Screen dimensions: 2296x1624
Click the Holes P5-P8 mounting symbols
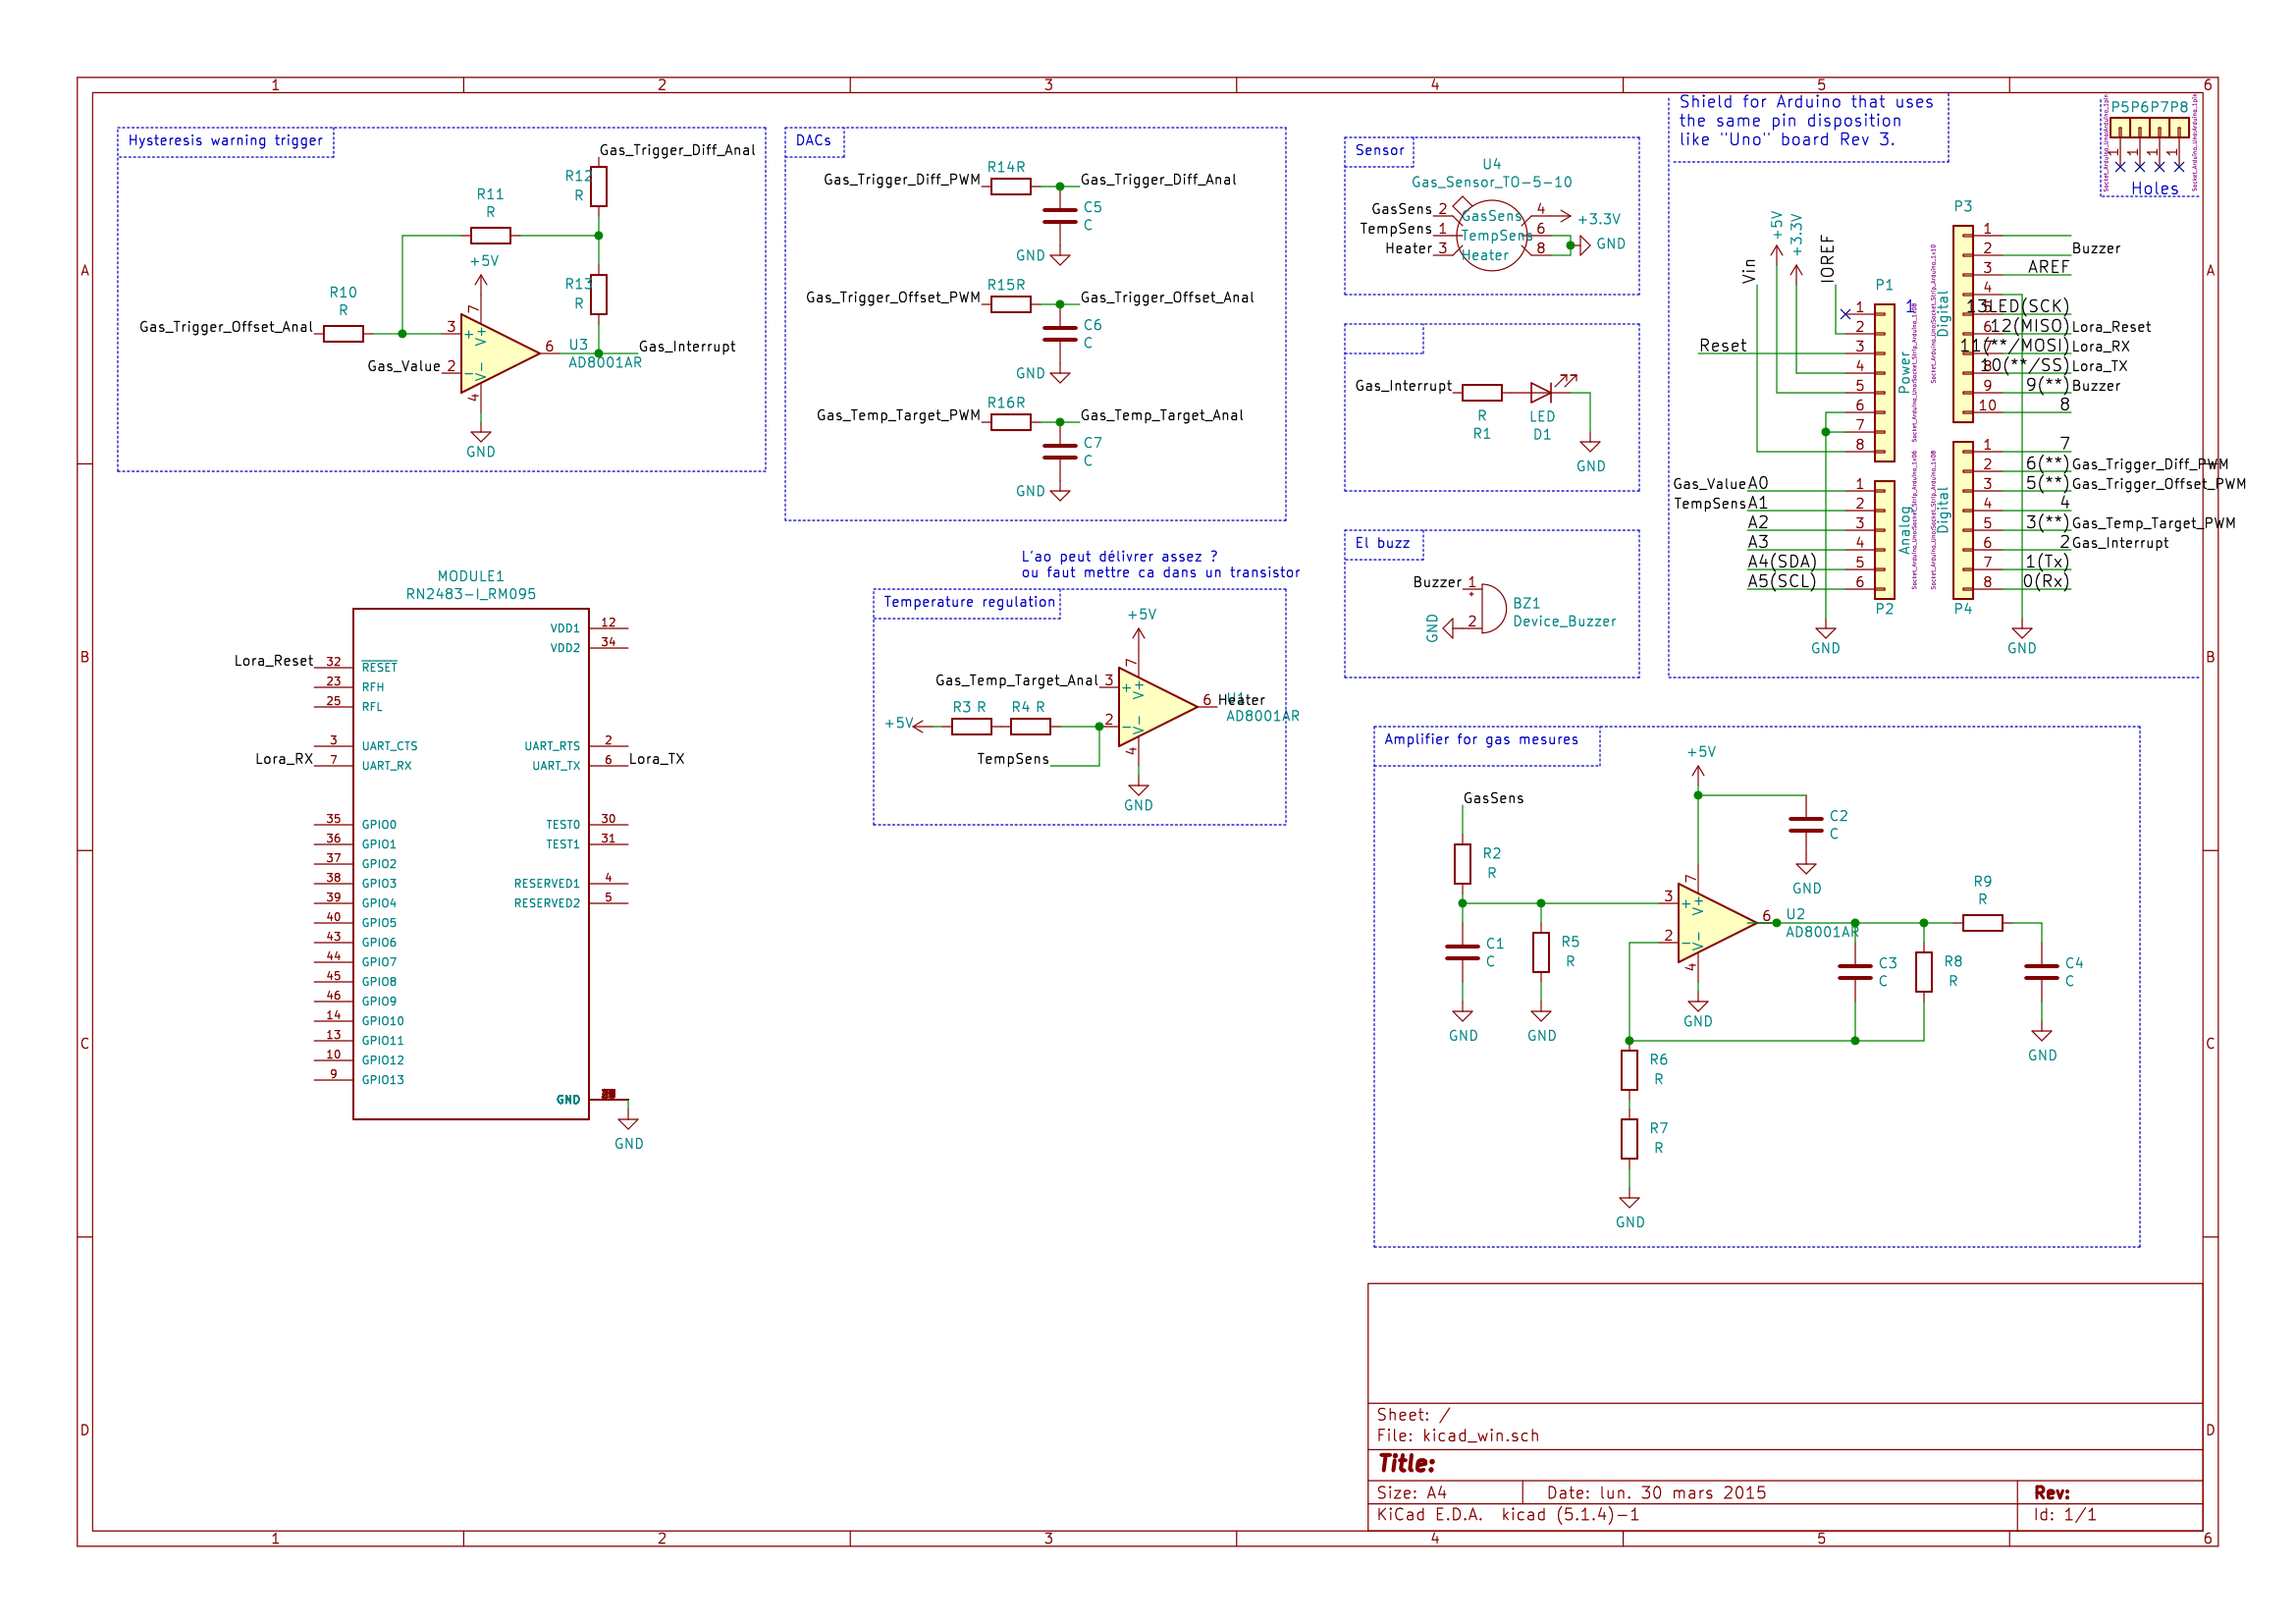[x=2149, y=130]
